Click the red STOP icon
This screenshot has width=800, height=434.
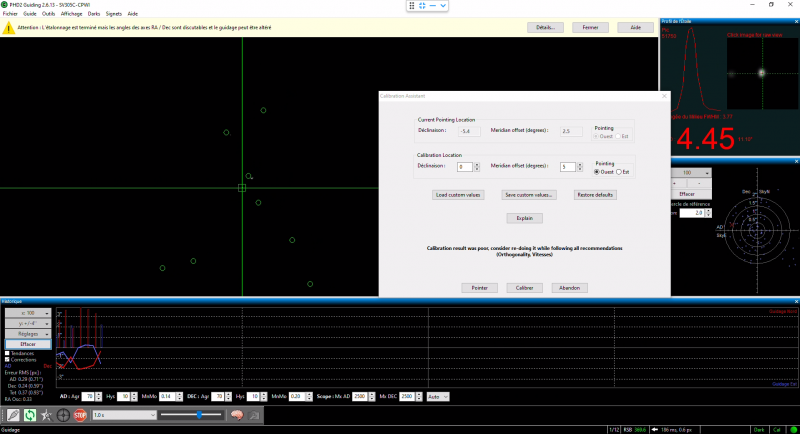[80, 415]
